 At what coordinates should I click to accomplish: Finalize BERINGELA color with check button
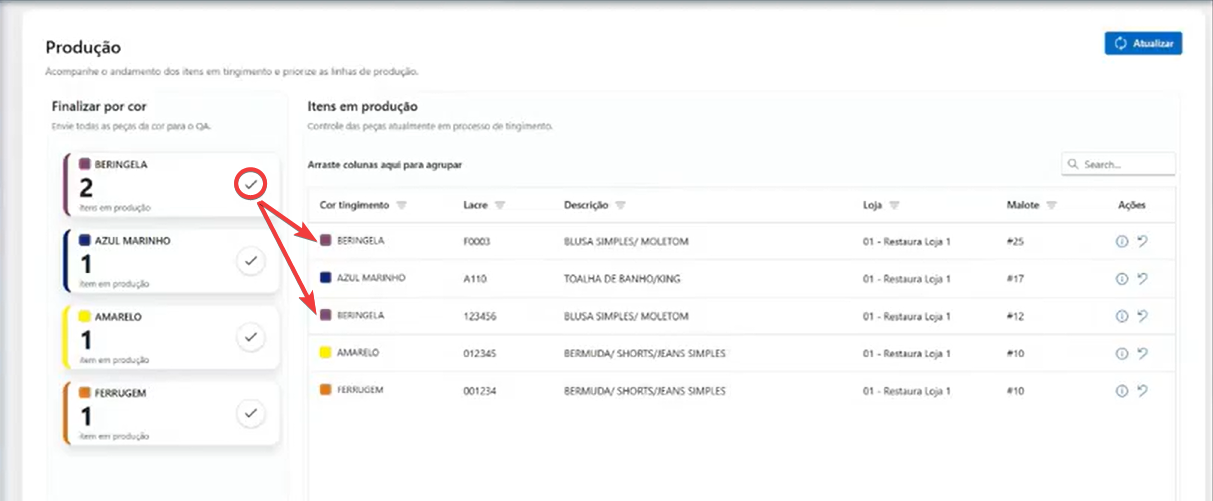point(251,184)
